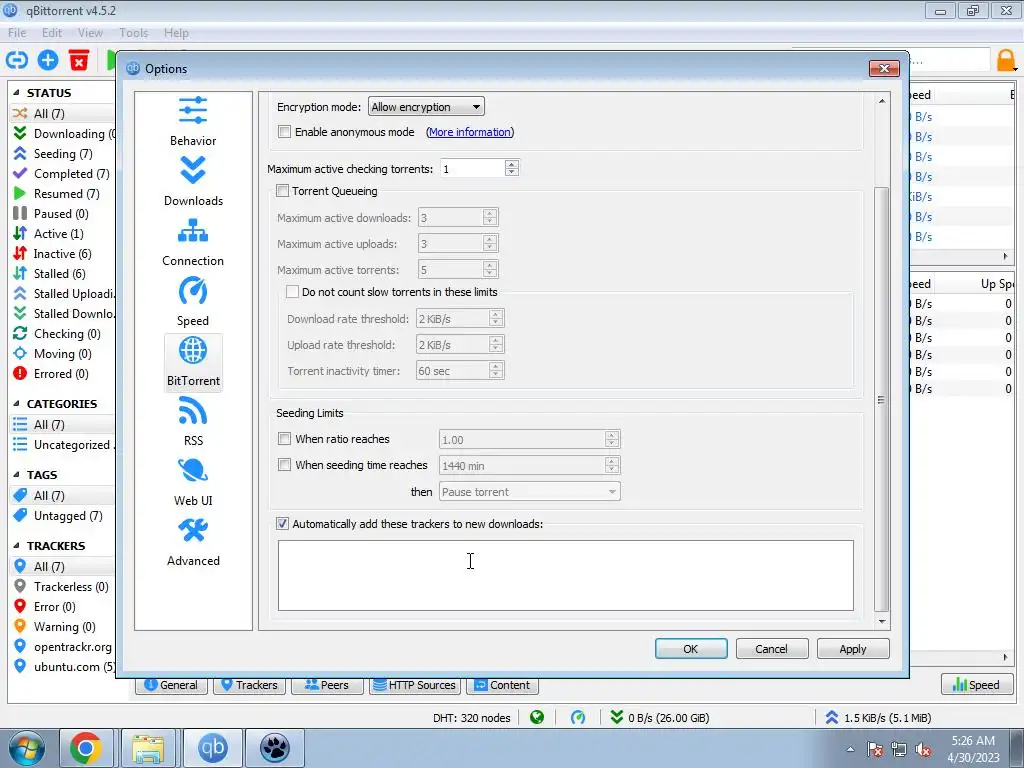
Task: Open Chrome from taskbar
Action: pos(86,748)
